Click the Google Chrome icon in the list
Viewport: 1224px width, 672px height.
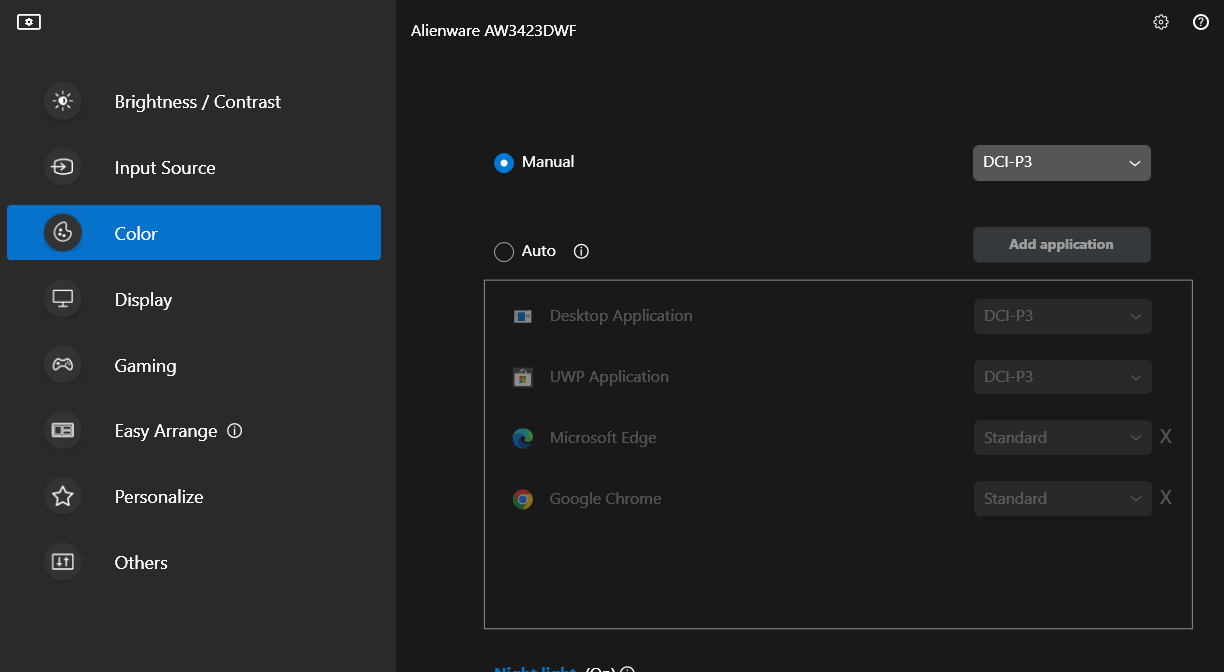point(522,499)
